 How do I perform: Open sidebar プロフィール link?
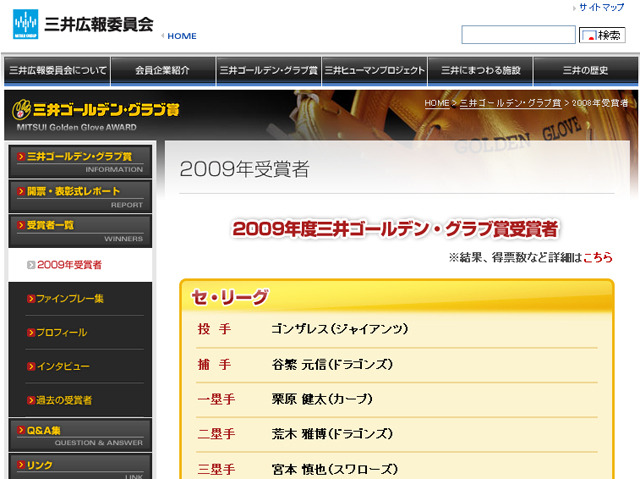point(62,333)
